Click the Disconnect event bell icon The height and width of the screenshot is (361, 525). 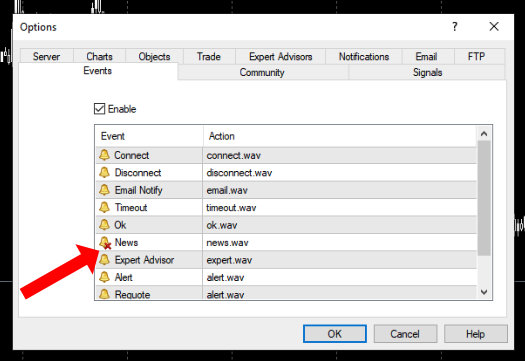point(104,172)
